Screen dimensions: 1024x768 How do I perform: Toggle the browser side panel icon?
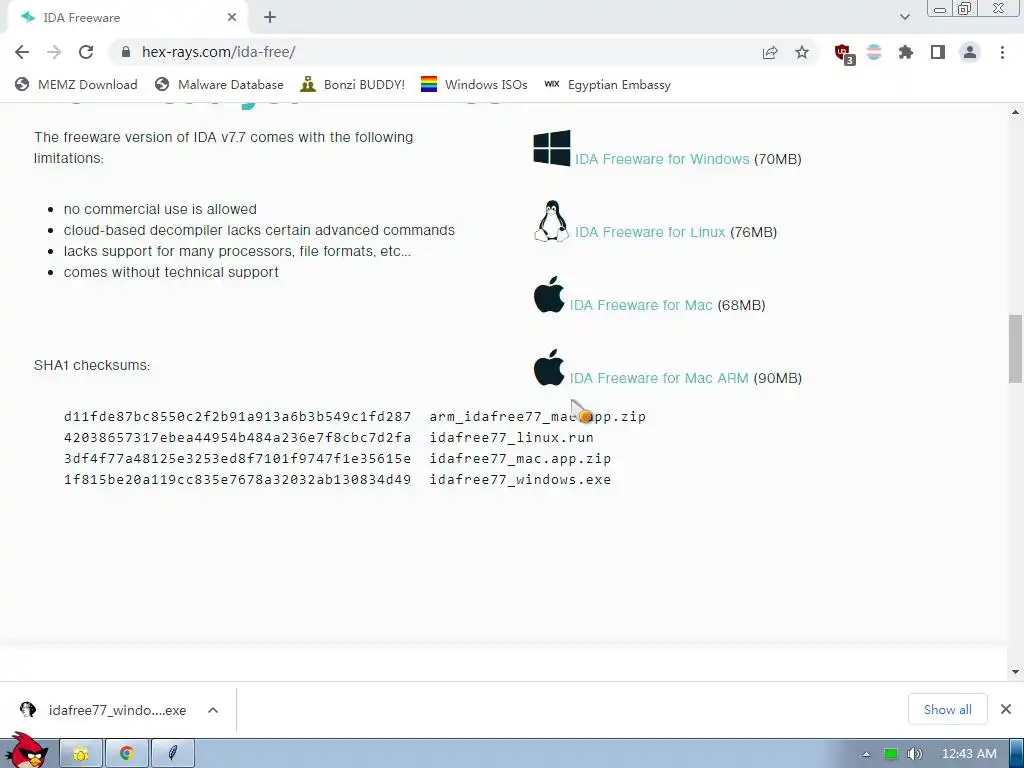click(938, 52)
